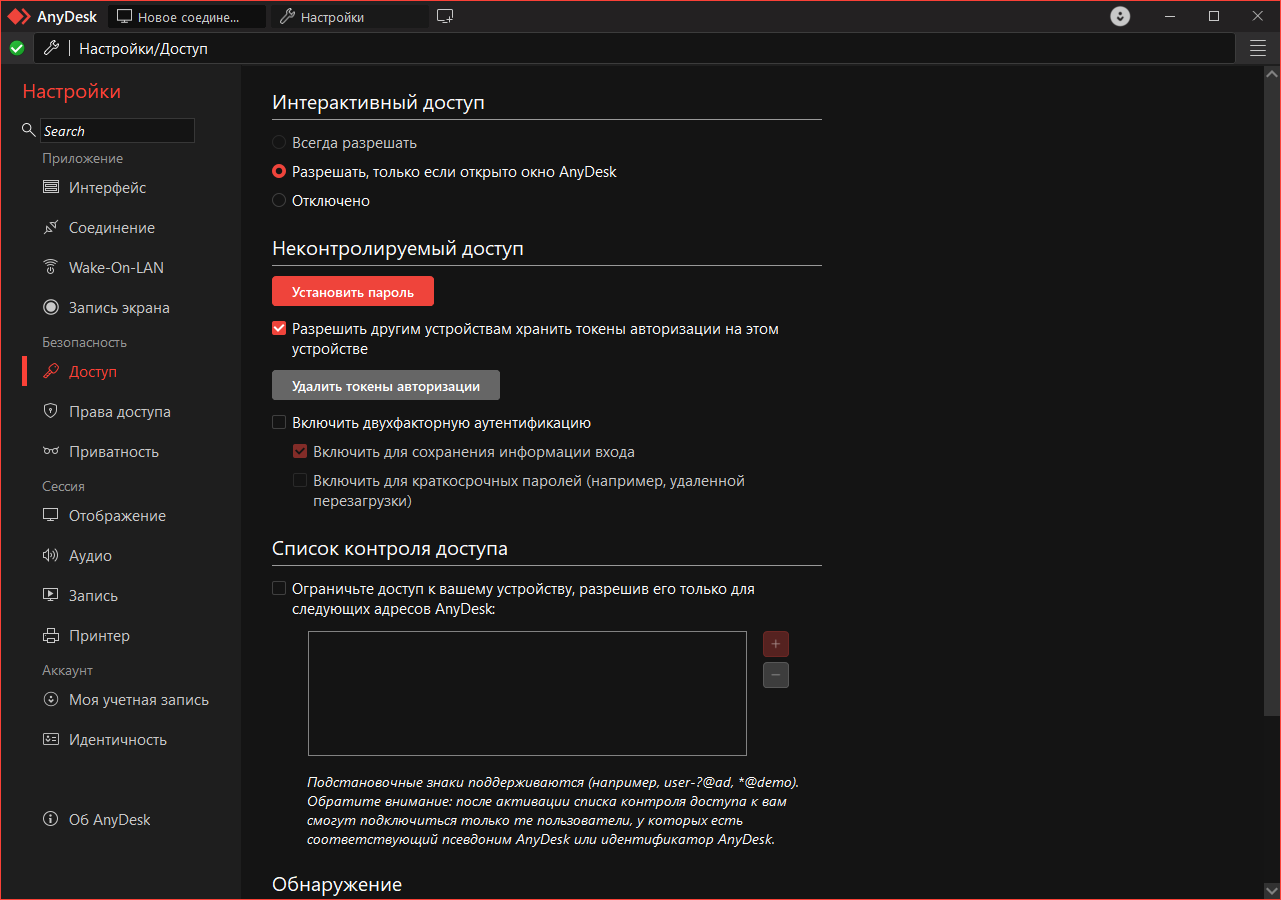Click the shield icon for Права доступа
Image resolution: width=1281 pixels, height=900 pixels.
click(x=50, y=412)
